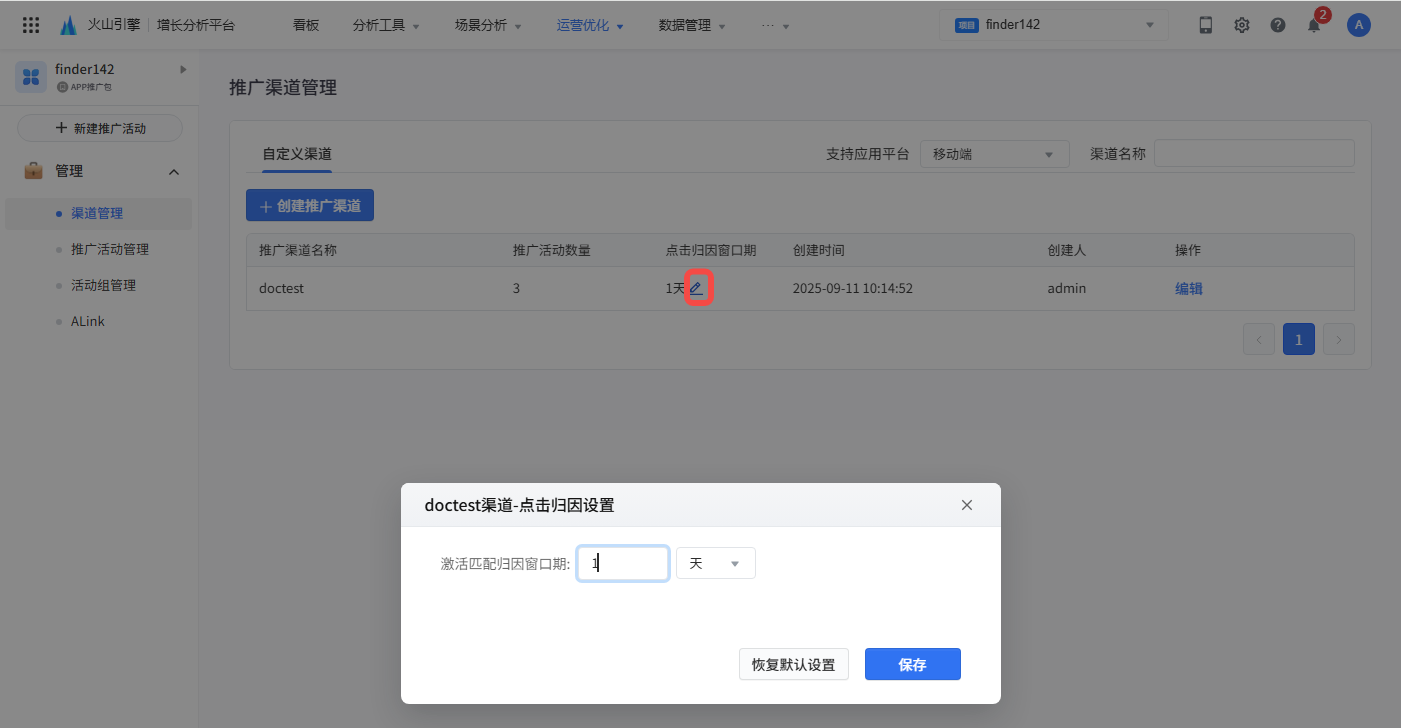Viewport: 1401px width, 728px height.
Task: Click 保存 button in dialog
Action: click(913, 664)
